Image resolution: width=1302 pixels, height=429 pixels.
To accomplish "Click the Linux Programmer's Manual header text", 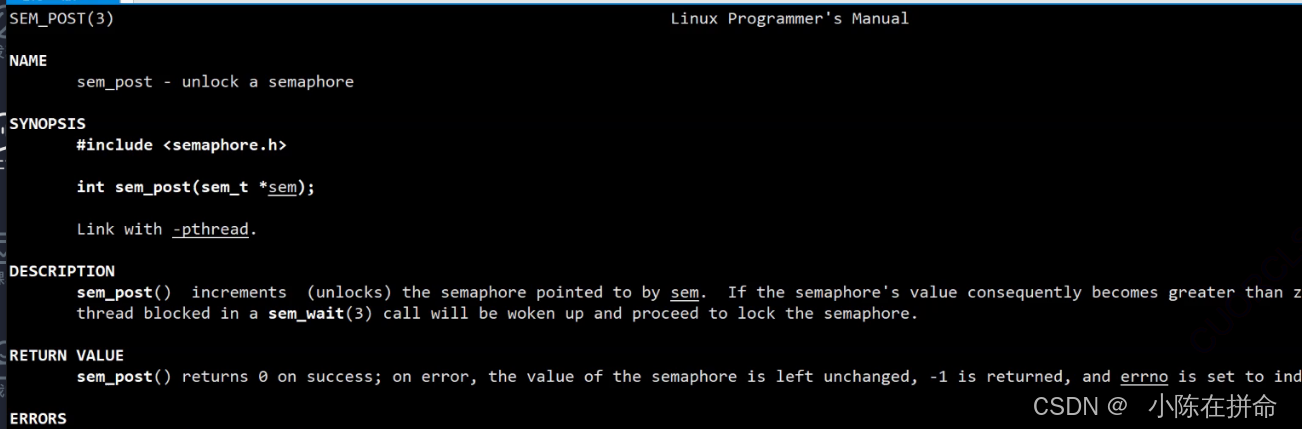I will (790, 18).
